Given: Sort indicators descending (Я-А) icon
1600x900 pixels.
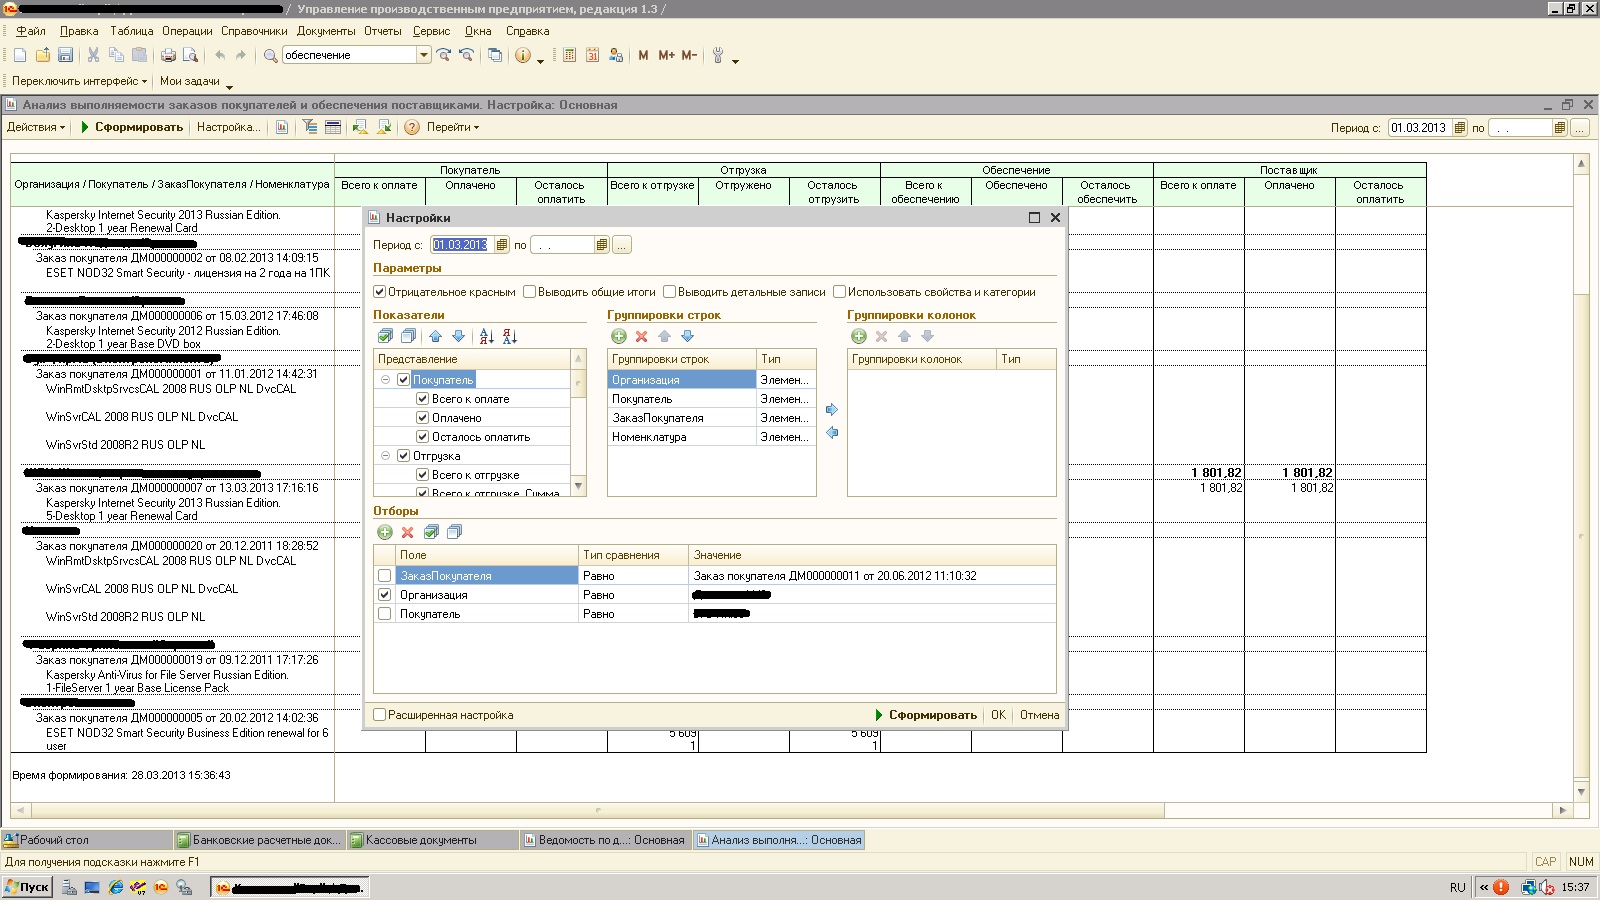Looking at the screenshot, I should [510, 336].
